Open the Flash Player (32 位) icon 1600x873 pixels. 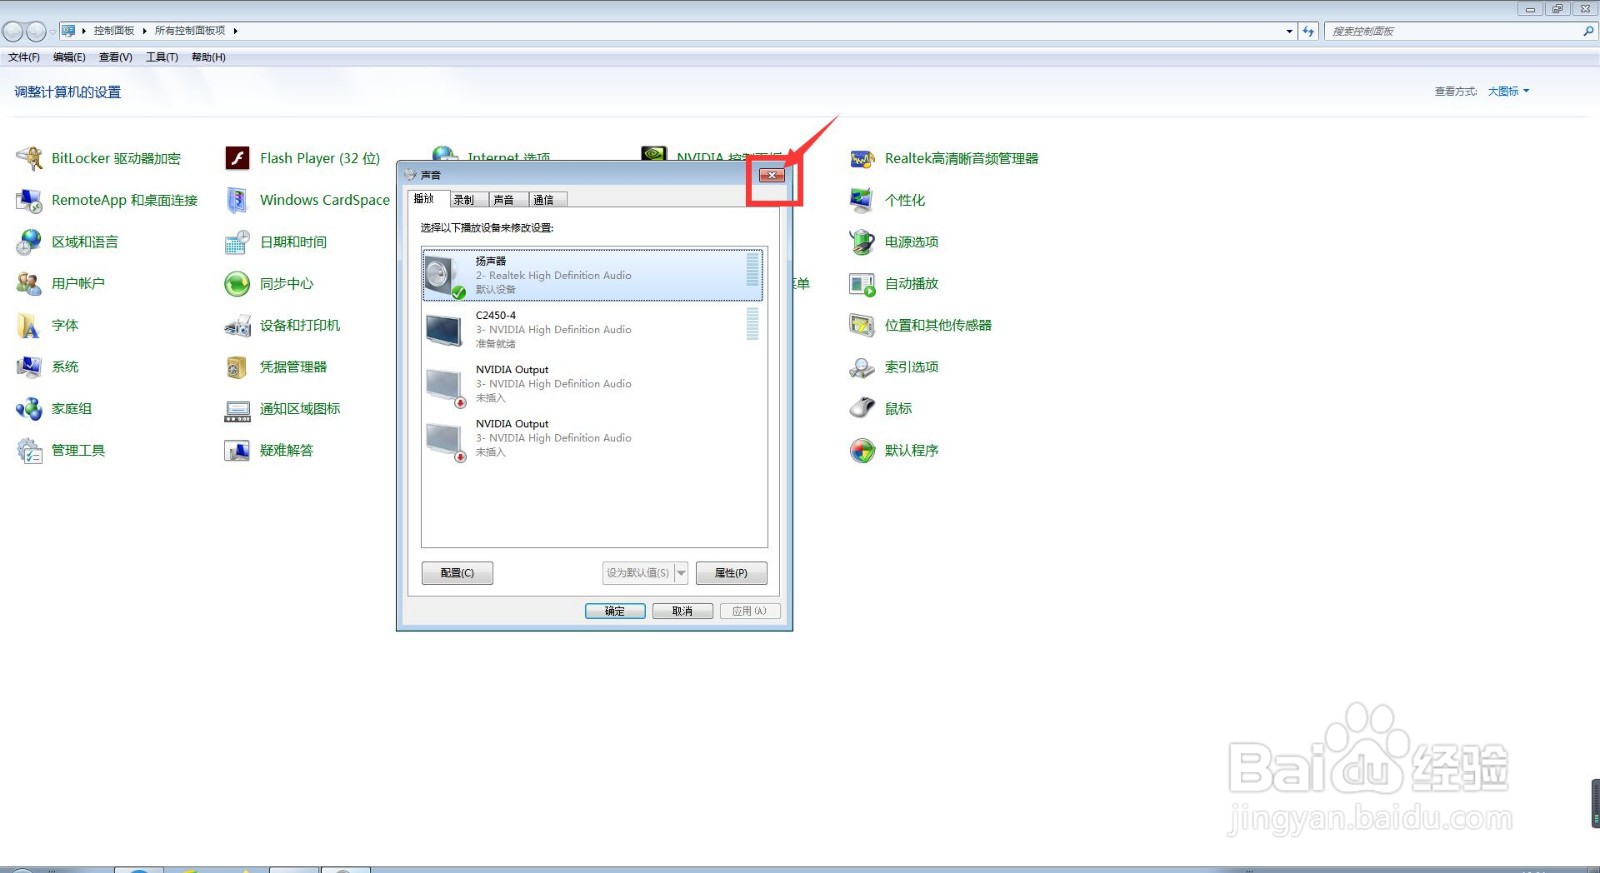pyautogui.click(x=237, y=158)
